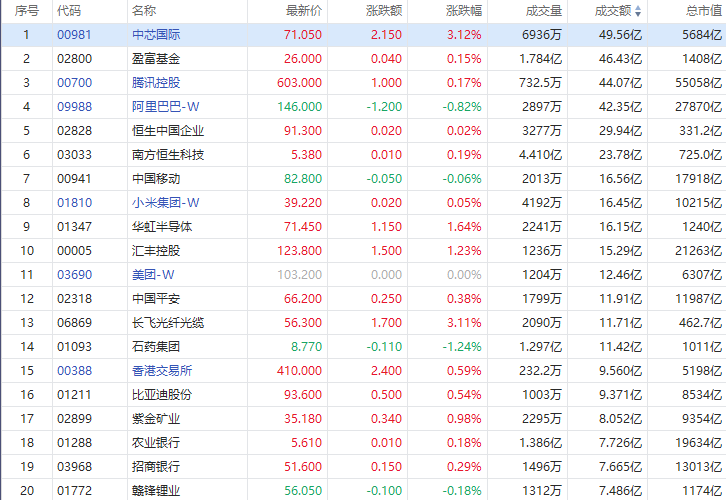Click 香港交易所 price 410.000
This screenshot has width=726, height=500.
tap(300, 371)
